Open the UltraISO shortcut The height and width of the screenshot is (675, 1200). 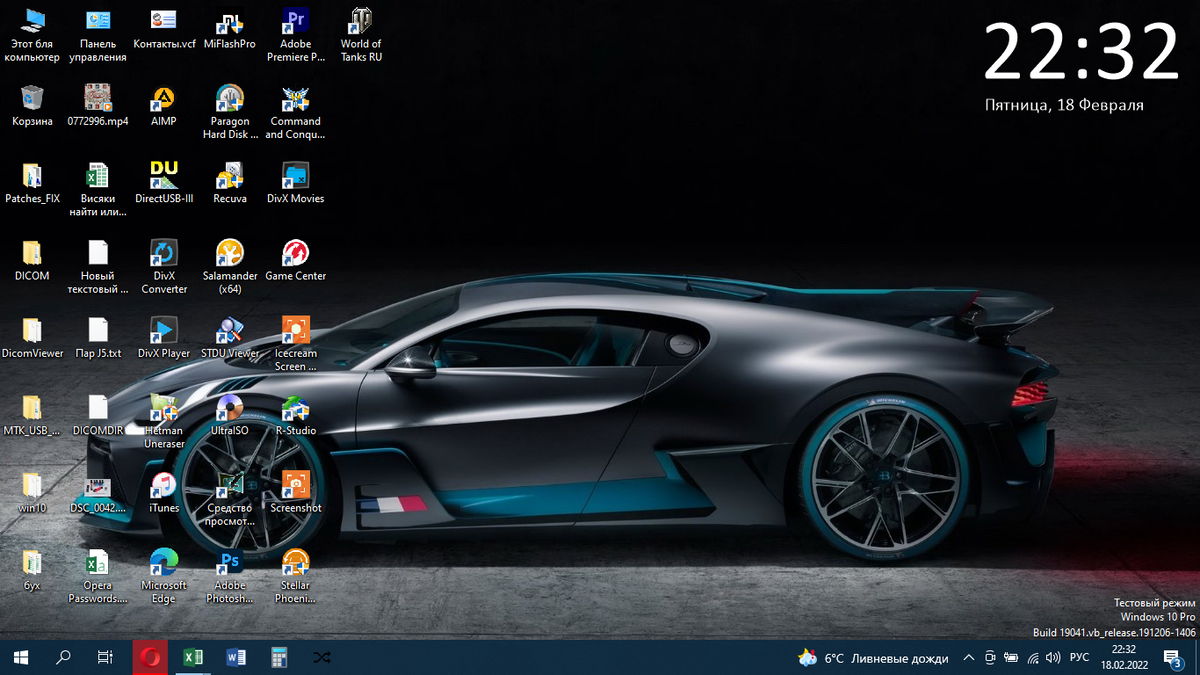229,414
